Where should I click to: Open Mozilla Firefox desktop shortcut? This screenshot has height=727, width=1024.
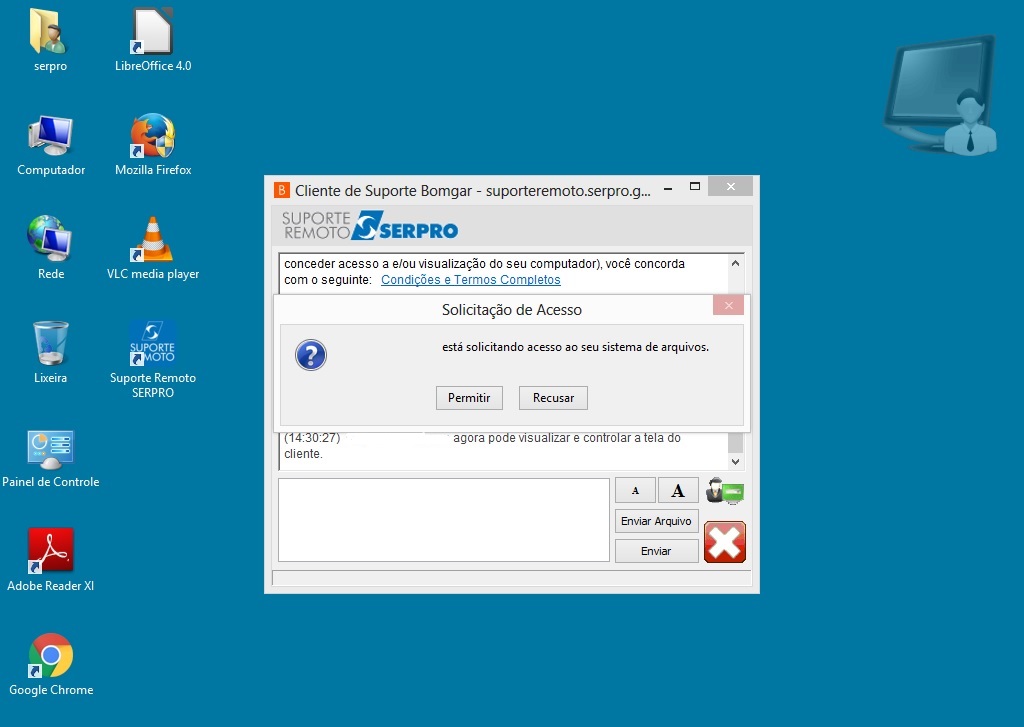153,136
